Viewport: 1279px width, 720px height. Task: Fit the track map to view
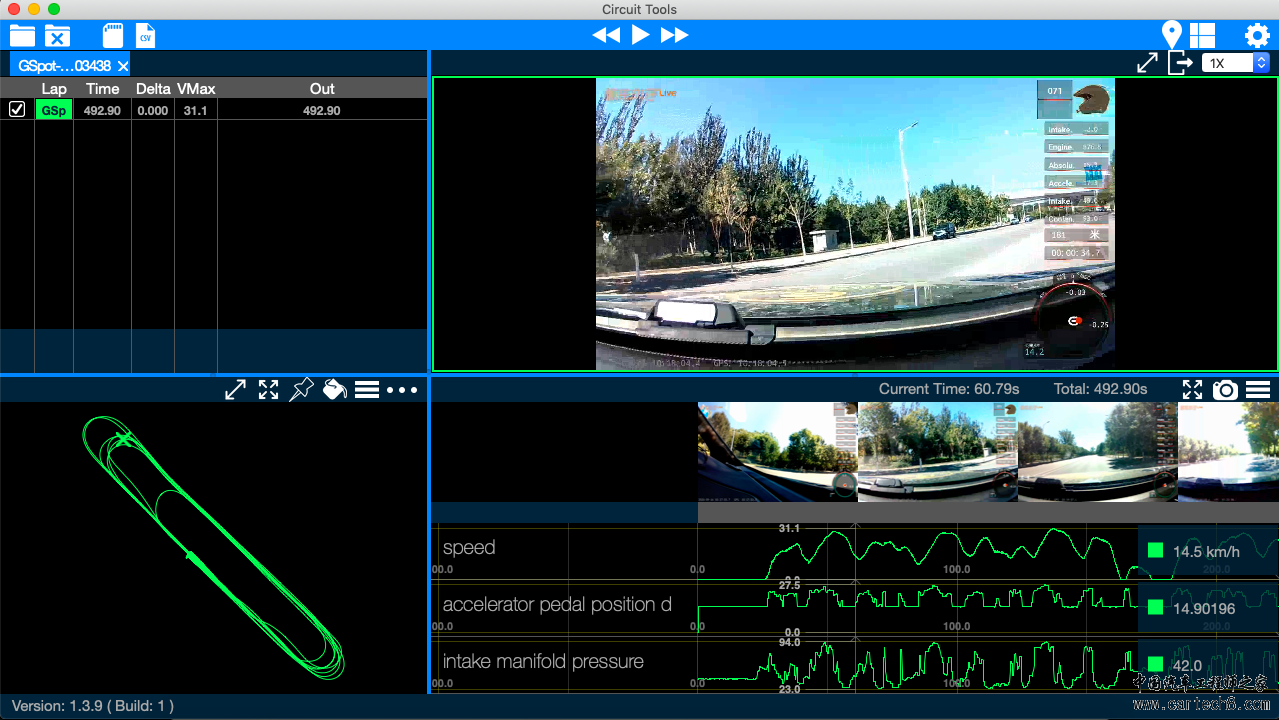[x=268, y=390]
